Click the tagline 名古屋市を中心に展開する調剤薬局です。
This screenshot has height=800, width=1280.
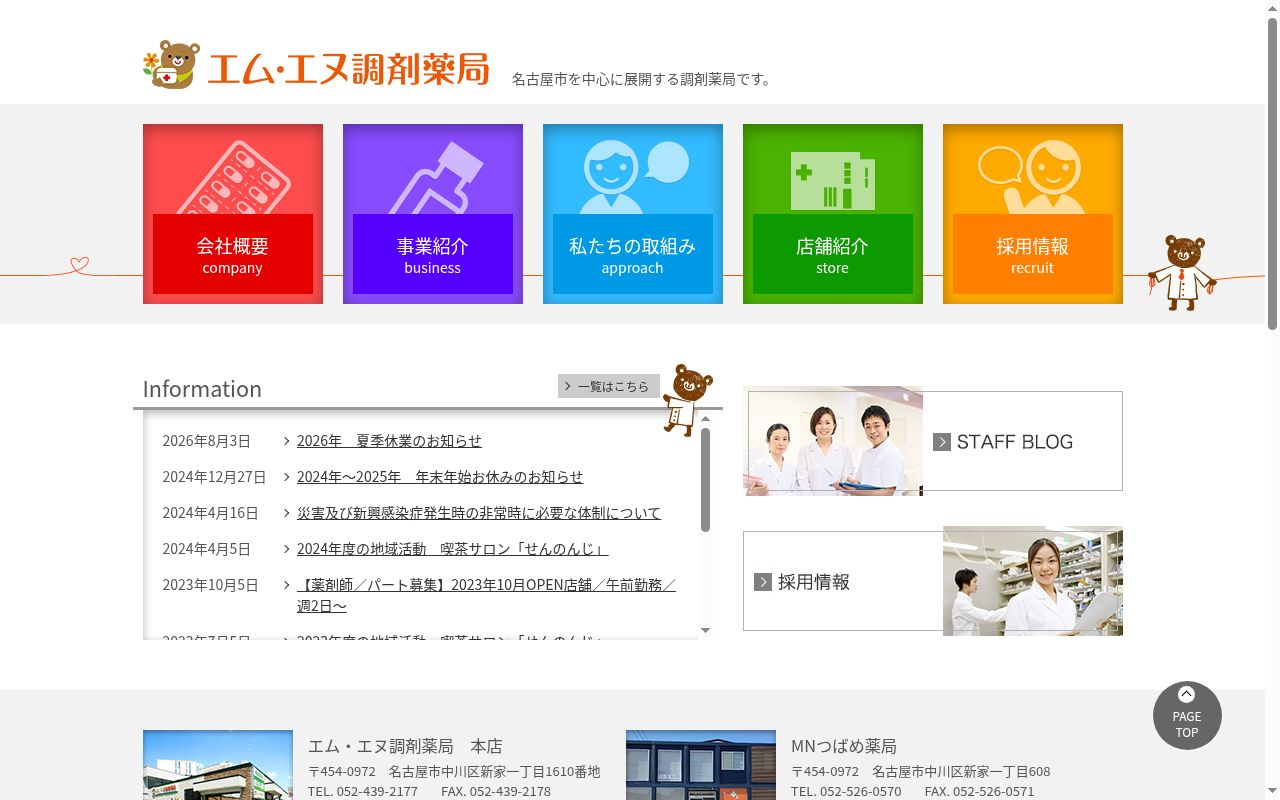pyautogui.click(x=644, y=79)
